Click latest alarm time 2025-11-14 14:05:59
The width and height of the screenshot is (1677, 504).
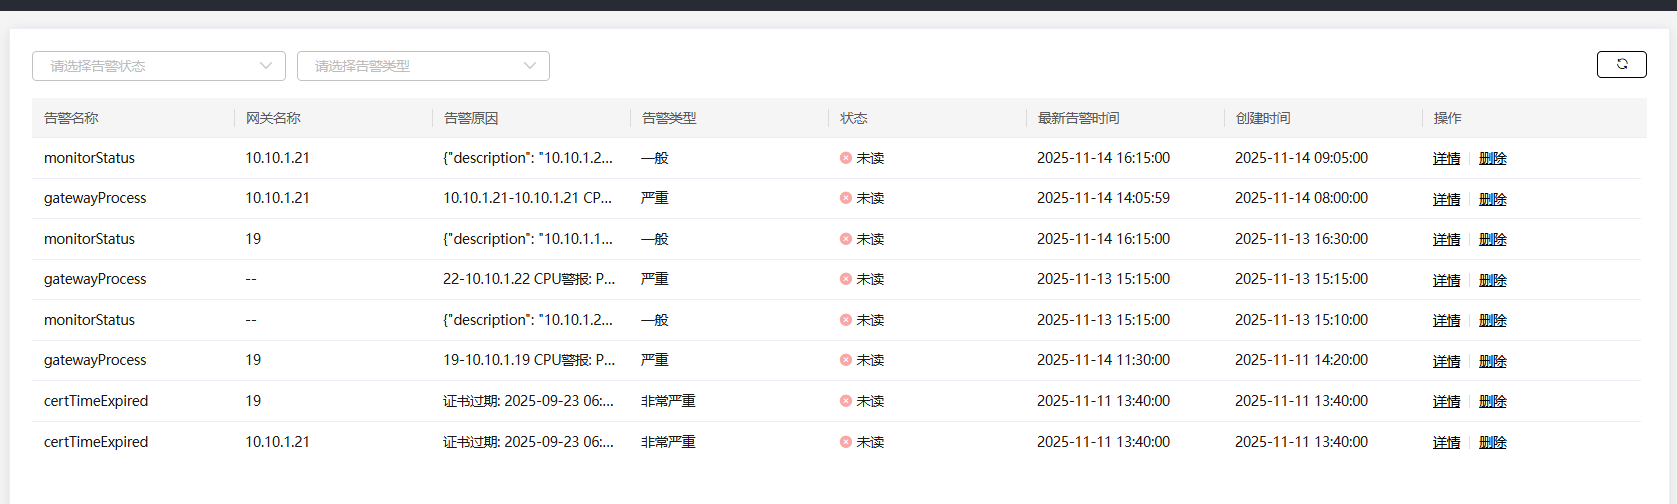[1103, 198]
